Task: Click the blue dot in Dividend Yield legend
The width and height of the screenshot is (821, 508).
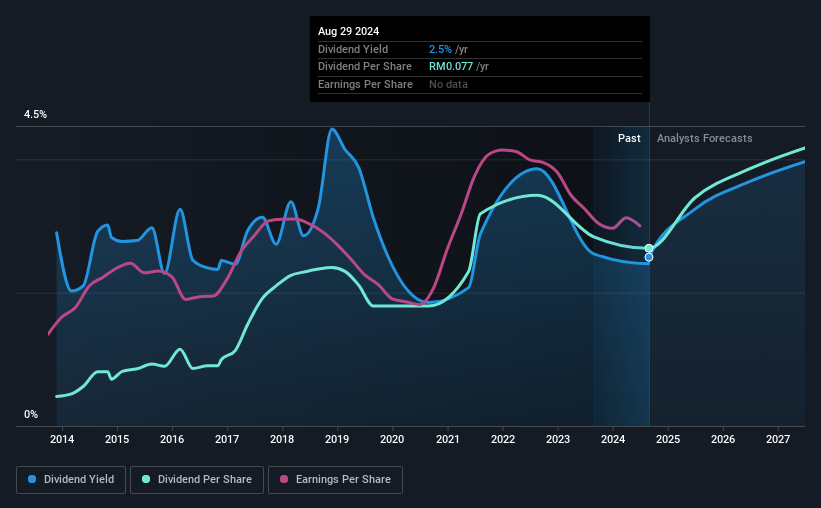Action: point(32,479)
